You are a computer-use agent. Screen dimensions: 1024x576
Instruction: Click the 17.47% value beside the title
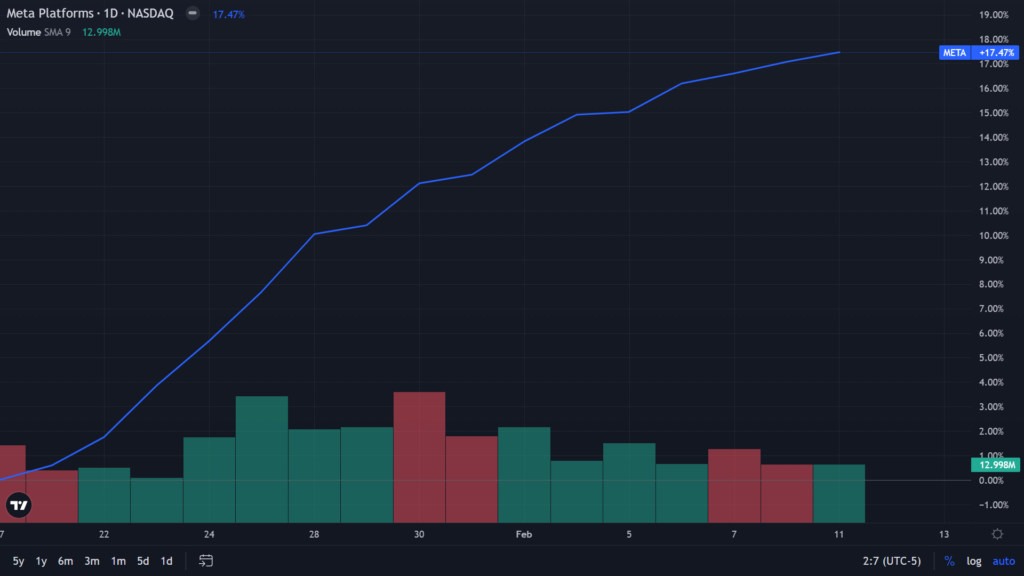tap(229, 14)
